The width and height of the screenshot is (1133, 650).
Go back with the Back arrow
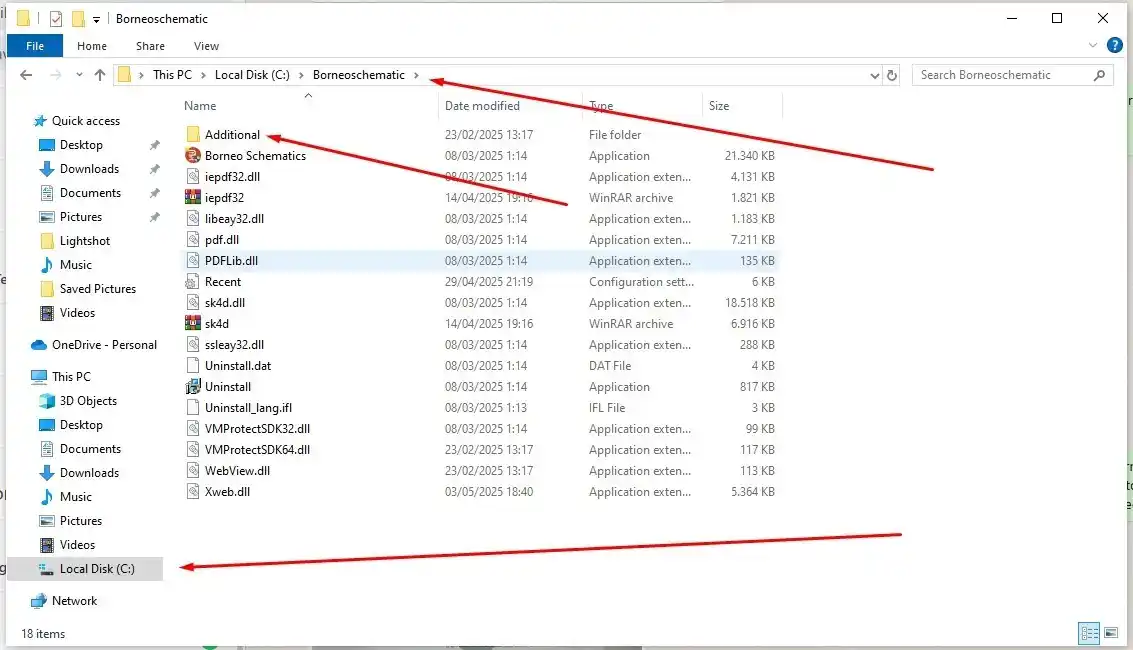click(26, 75)
